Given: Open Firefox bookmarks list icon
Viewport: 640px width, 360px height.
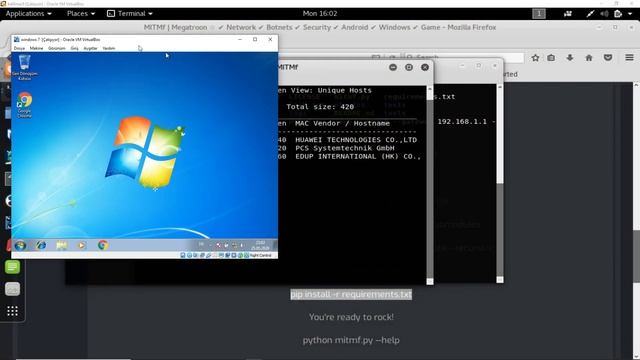Looking at the screenshot, I should [x=551, y=58].
